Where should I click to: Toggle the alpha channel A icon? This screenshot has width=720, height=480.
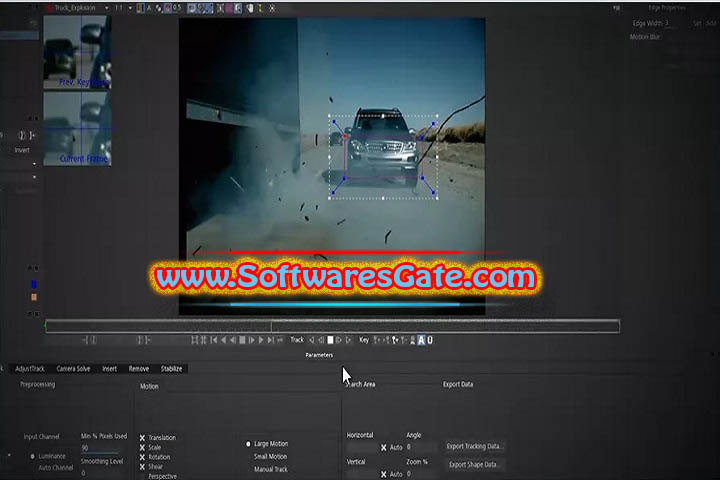(149, 8)
